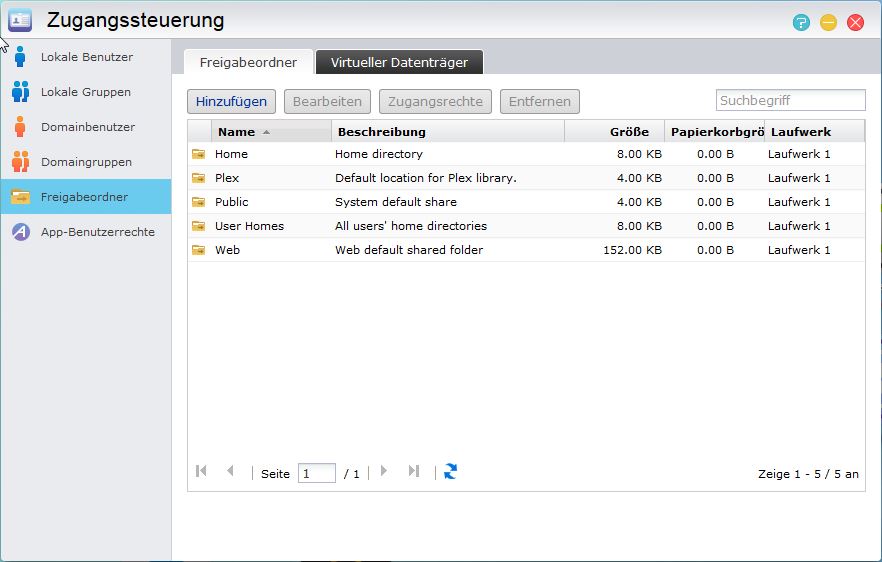Image resolution: width=882 pixels, height=562 pixels.
Task: Click the Freigabeordner sidebar folder icon
Action: 20,197
